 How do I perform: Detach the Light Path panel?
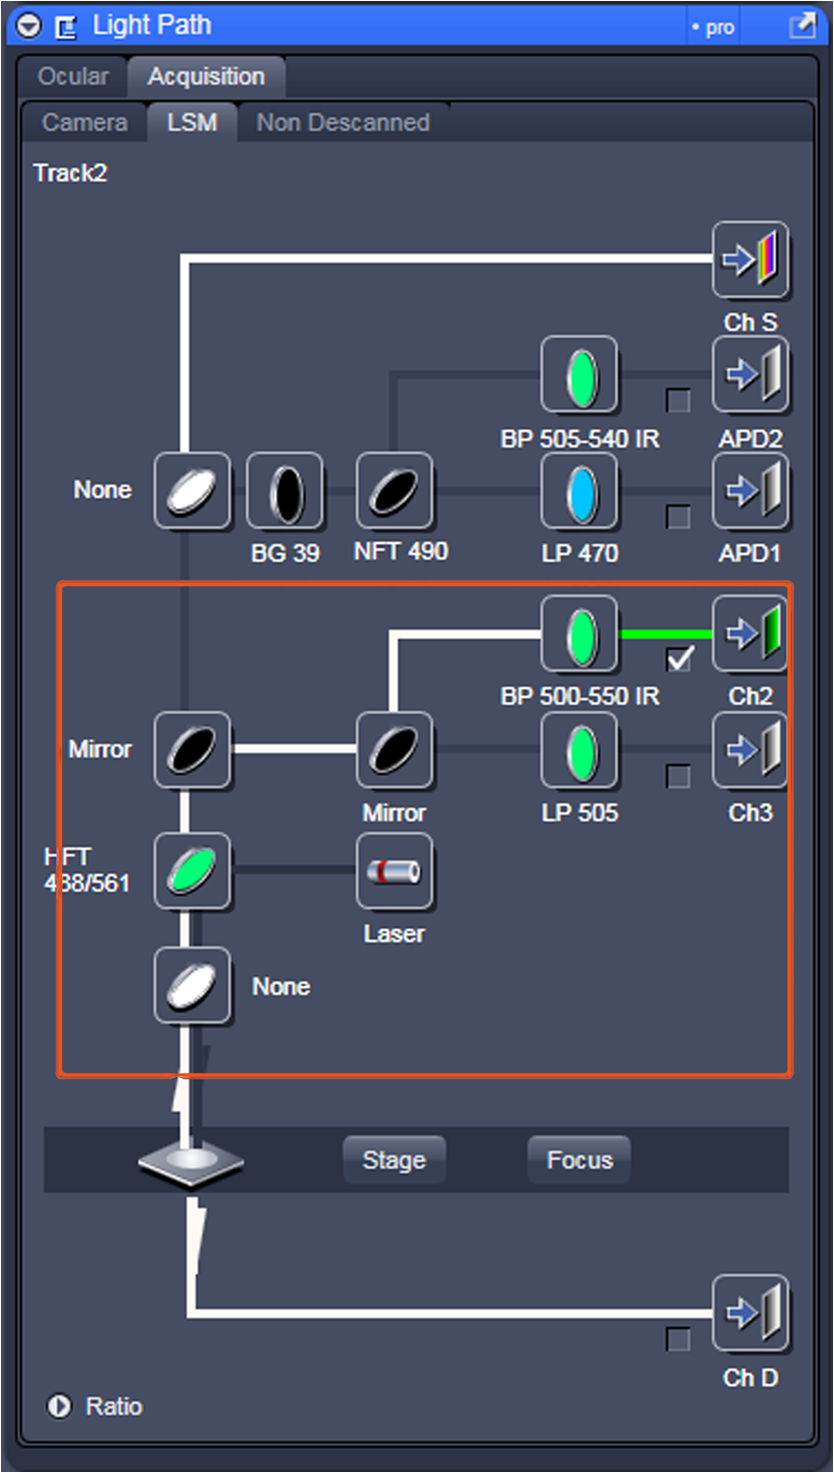[x=802, y=26]
